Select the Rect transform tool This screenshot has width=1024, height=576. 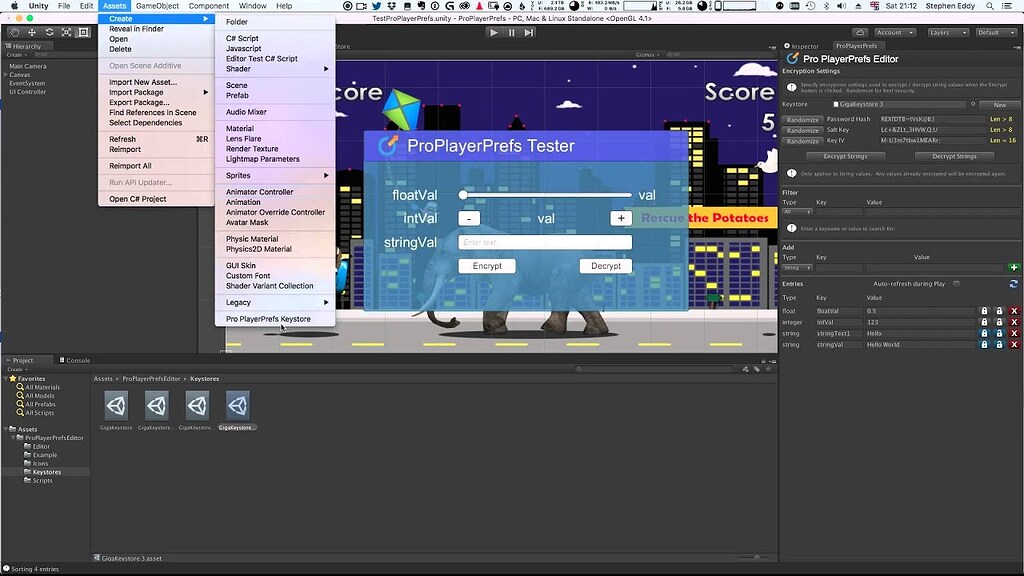(x=83, y=32)
